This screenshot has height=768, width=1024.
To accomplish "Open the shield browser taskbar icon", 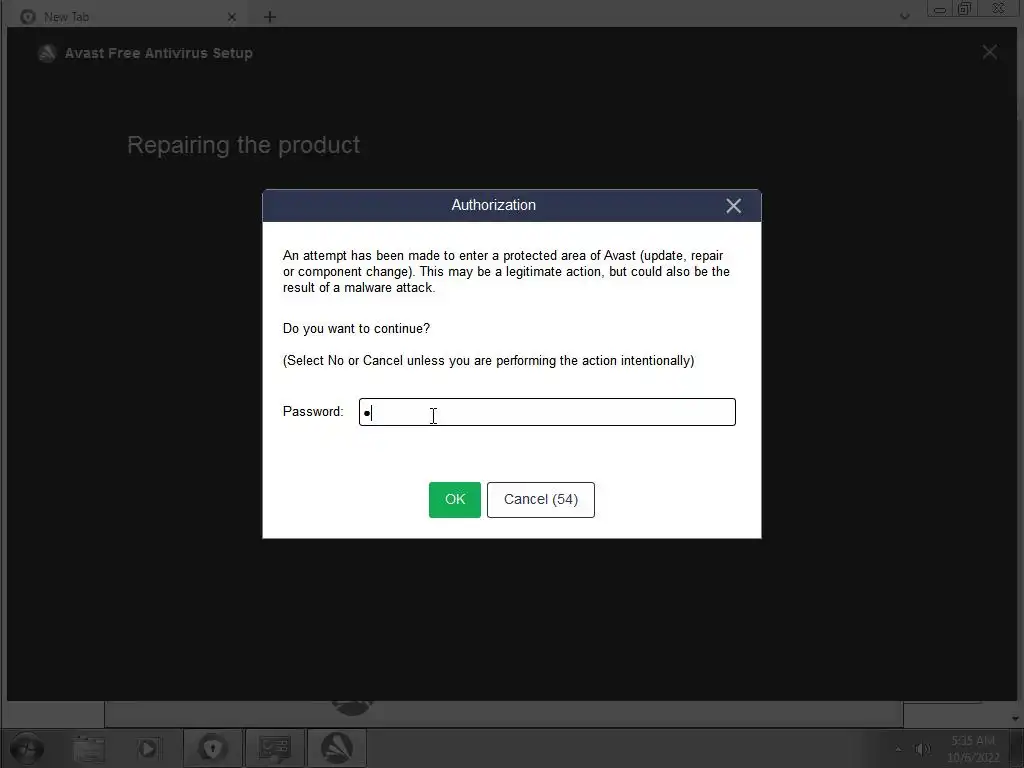I will pos(212,748).
